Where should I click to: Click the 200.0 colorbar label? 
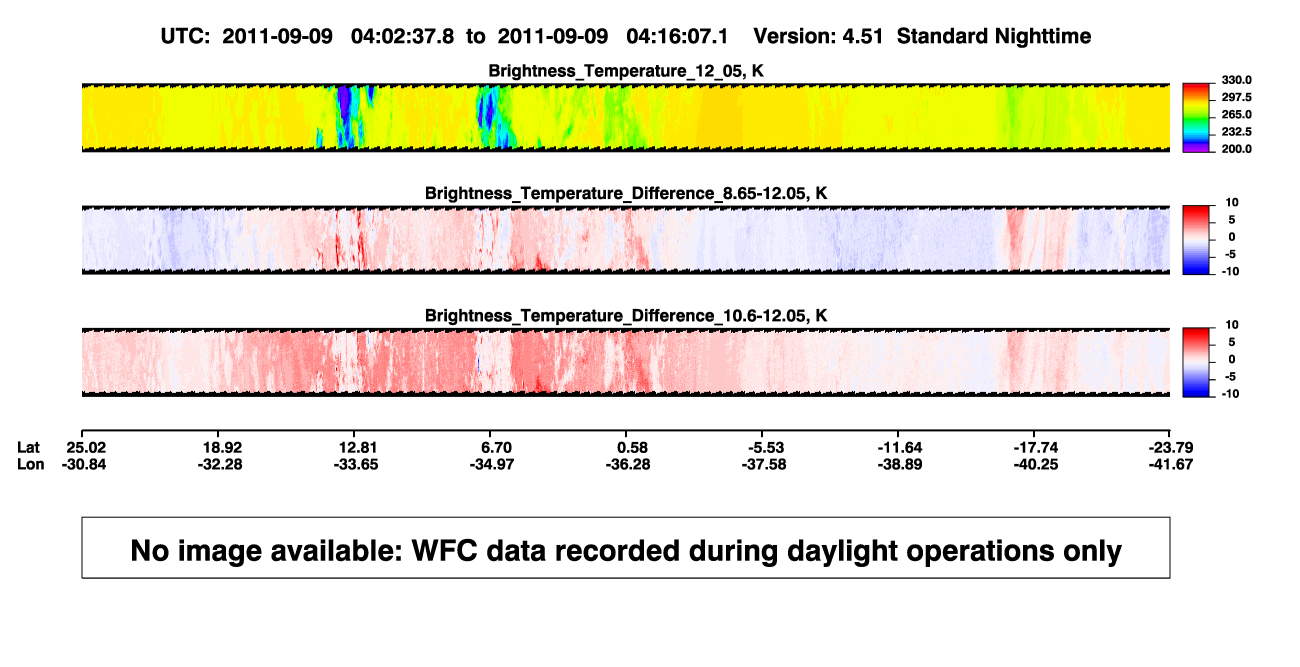coord(1237,148)
